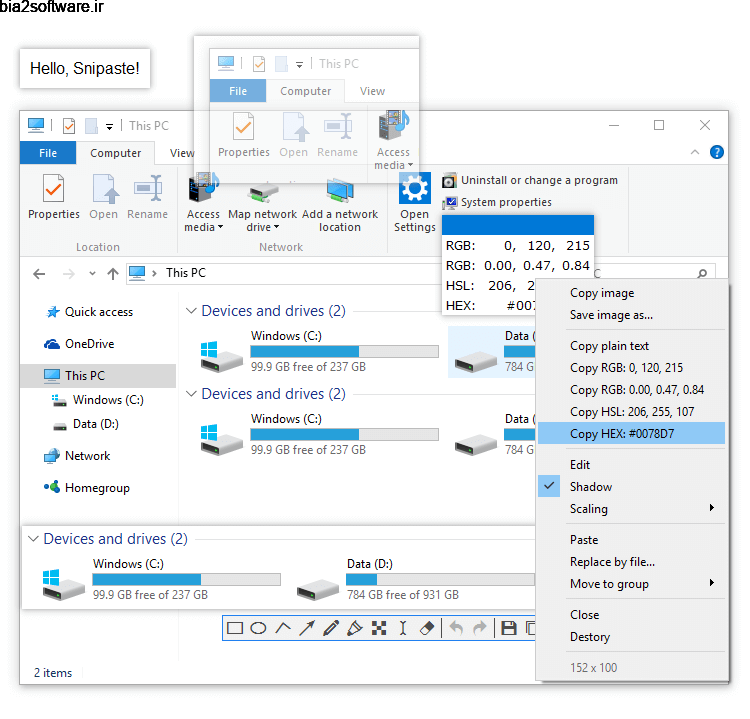
Task: Click the This PC address bar field
Action: pyautogui.click(x=284, y=274)
